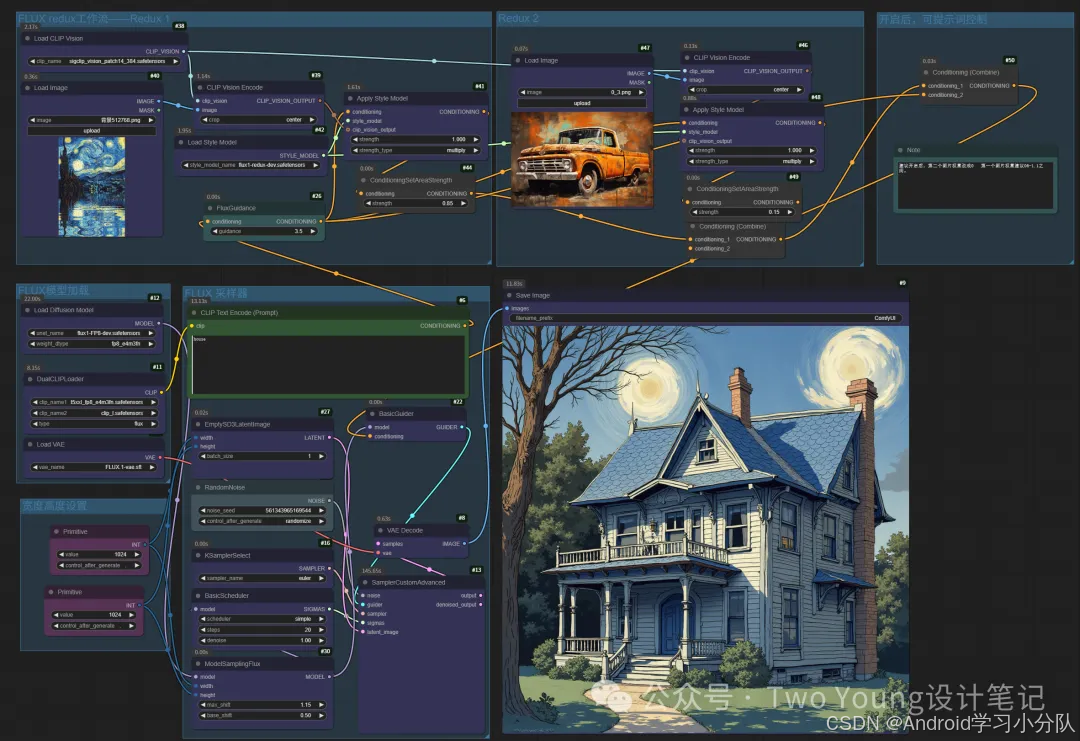
Task: Change the DualCLIPLoader type flux option
Action: [x=93, y=424]
